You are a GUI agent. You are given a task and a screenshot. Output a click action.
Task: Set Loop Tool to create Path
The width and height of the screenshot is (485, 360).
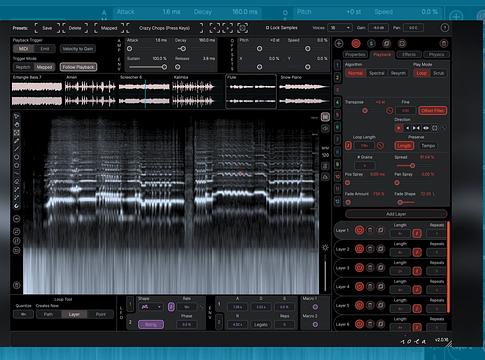[48, 314]
